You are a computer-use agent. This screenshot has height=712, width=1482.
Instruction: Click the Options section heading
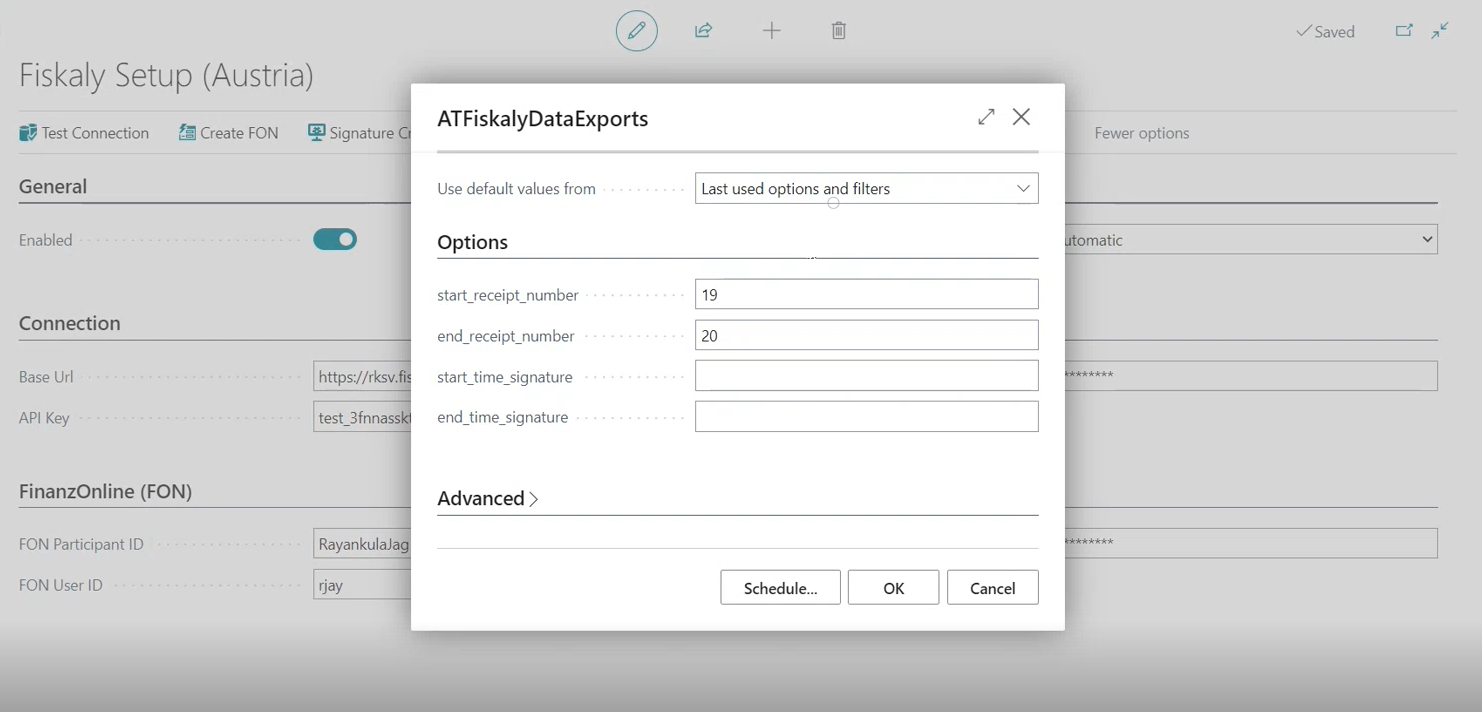(473, 242)
